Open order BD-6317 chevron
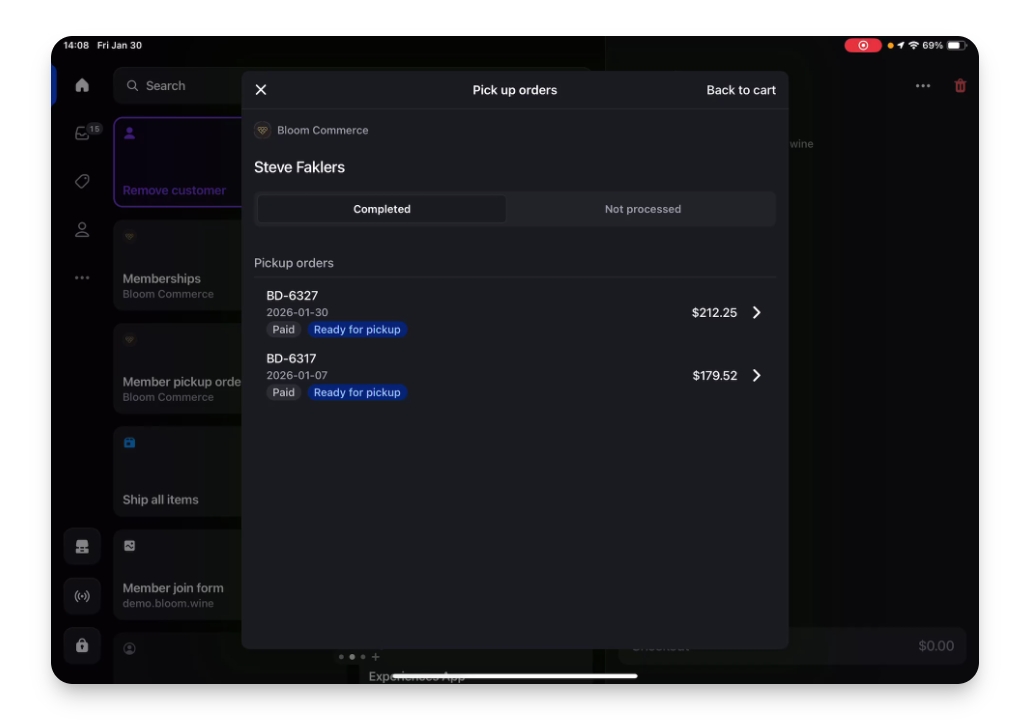The image size is (1030, 720). 757,375
